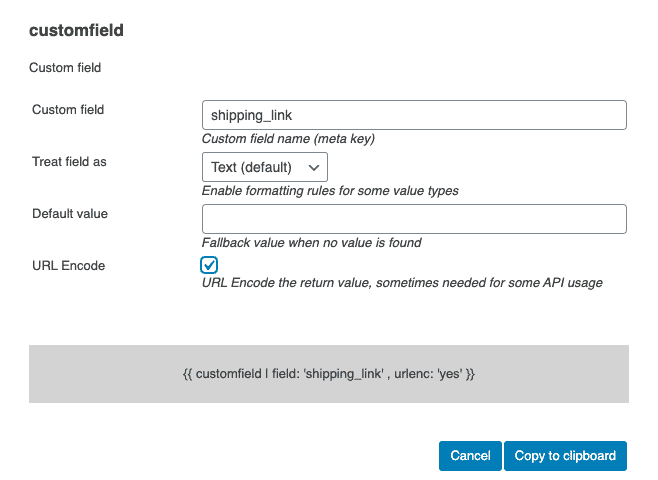Click Copy to clipboard
This screenshot has width=658, height=480.
565,456
